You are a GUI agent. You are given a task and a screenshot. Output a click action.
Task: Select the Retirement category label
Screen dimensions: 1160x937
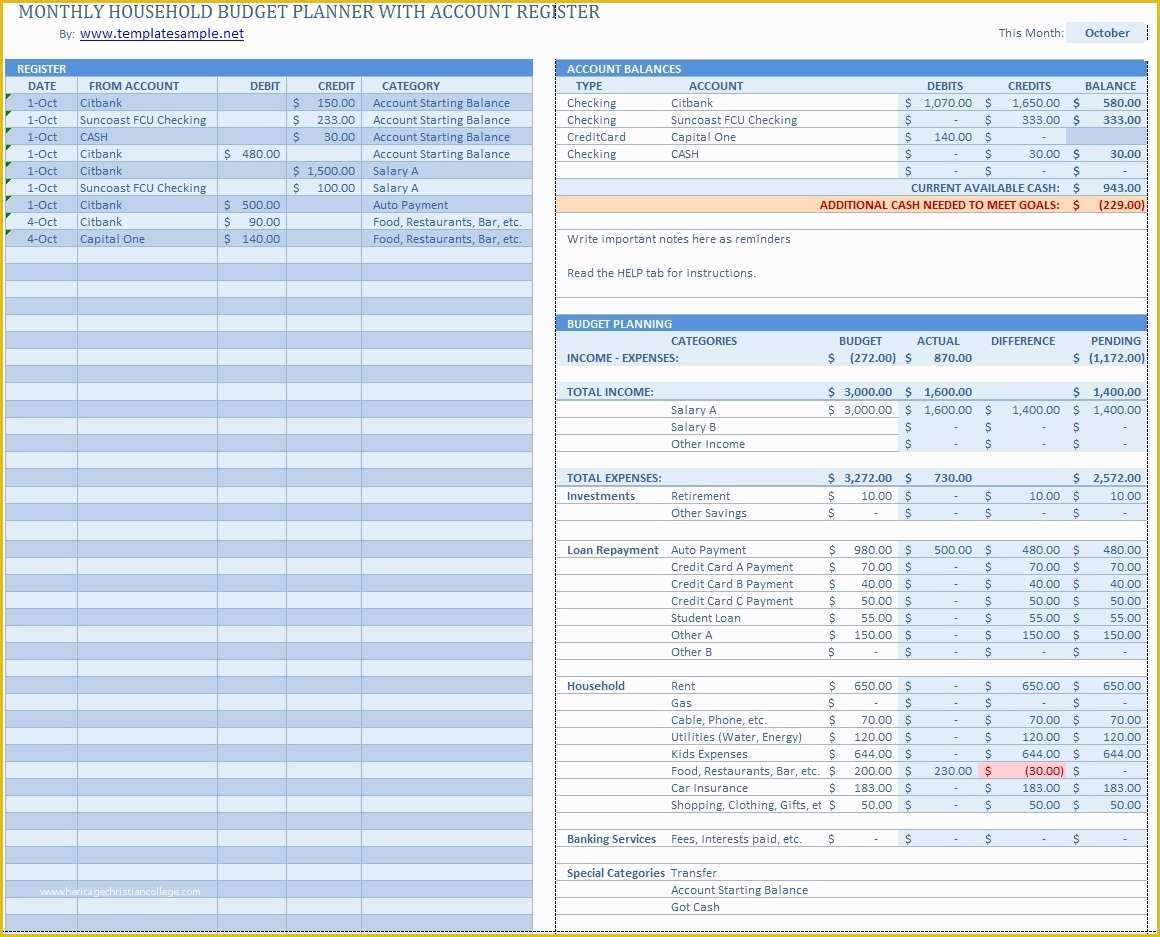pyautogui.click(x=700, y=495)
